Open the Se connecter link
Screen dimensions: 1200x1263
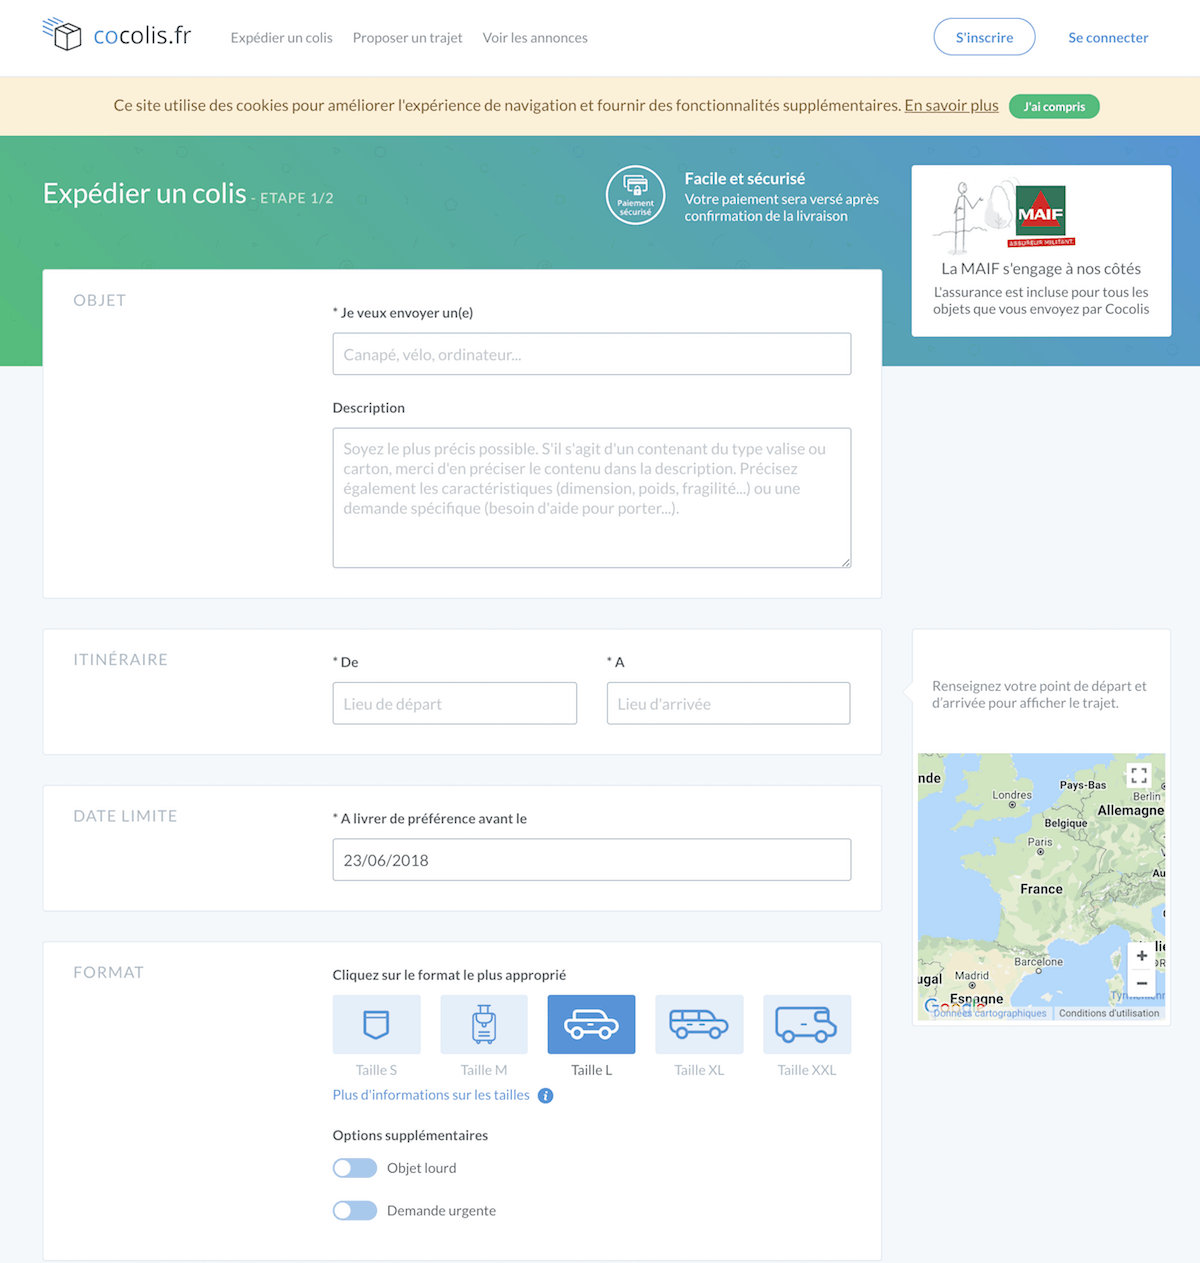[x=1108, y=38]
